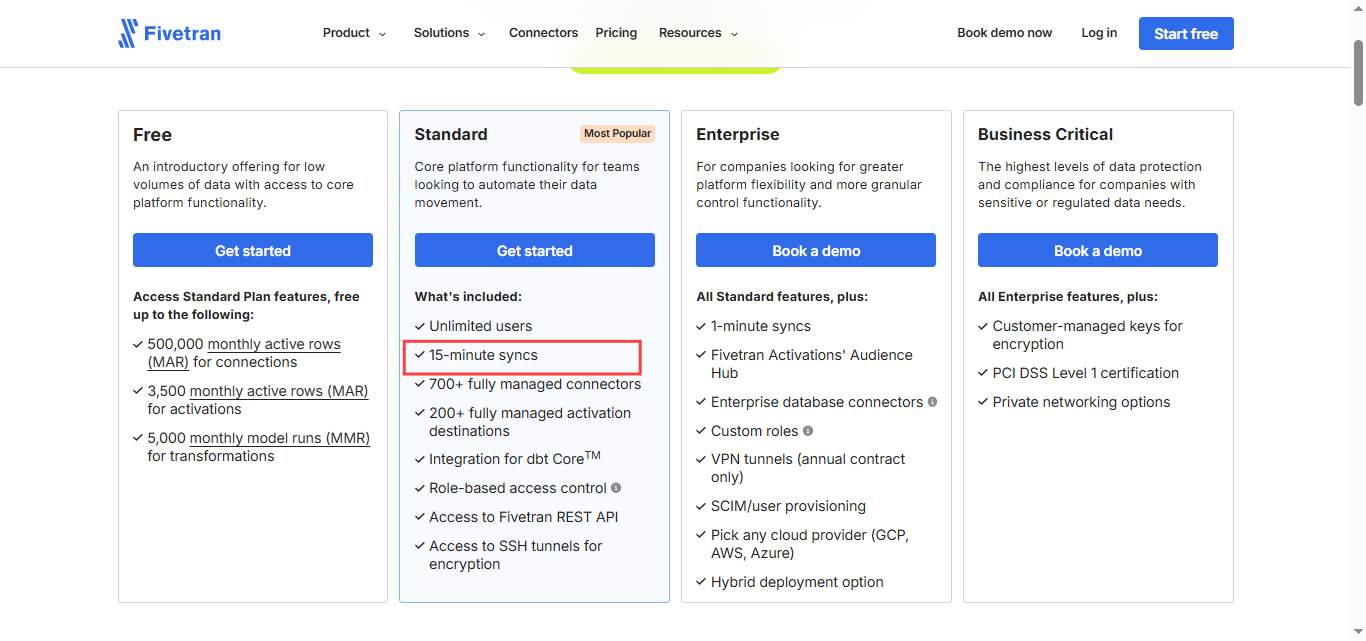The image size is (1366, 641).
Task: Open info icon beside Role-based access control
Action: tap(616, 488)
